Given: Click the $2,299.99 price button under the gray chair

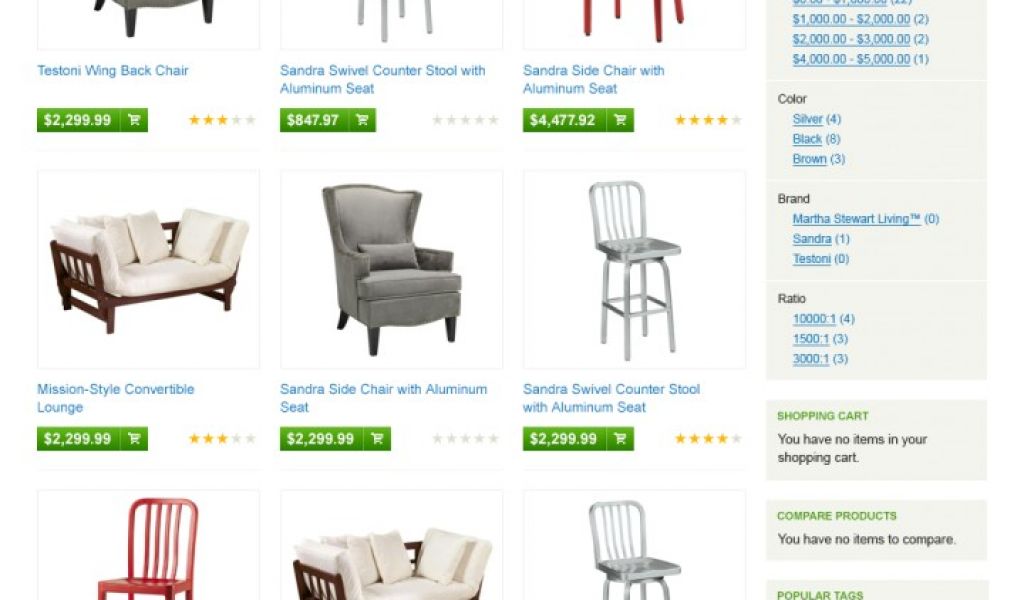Looking at the screenshot, I should pyautogui.click(x=320, y=439).
